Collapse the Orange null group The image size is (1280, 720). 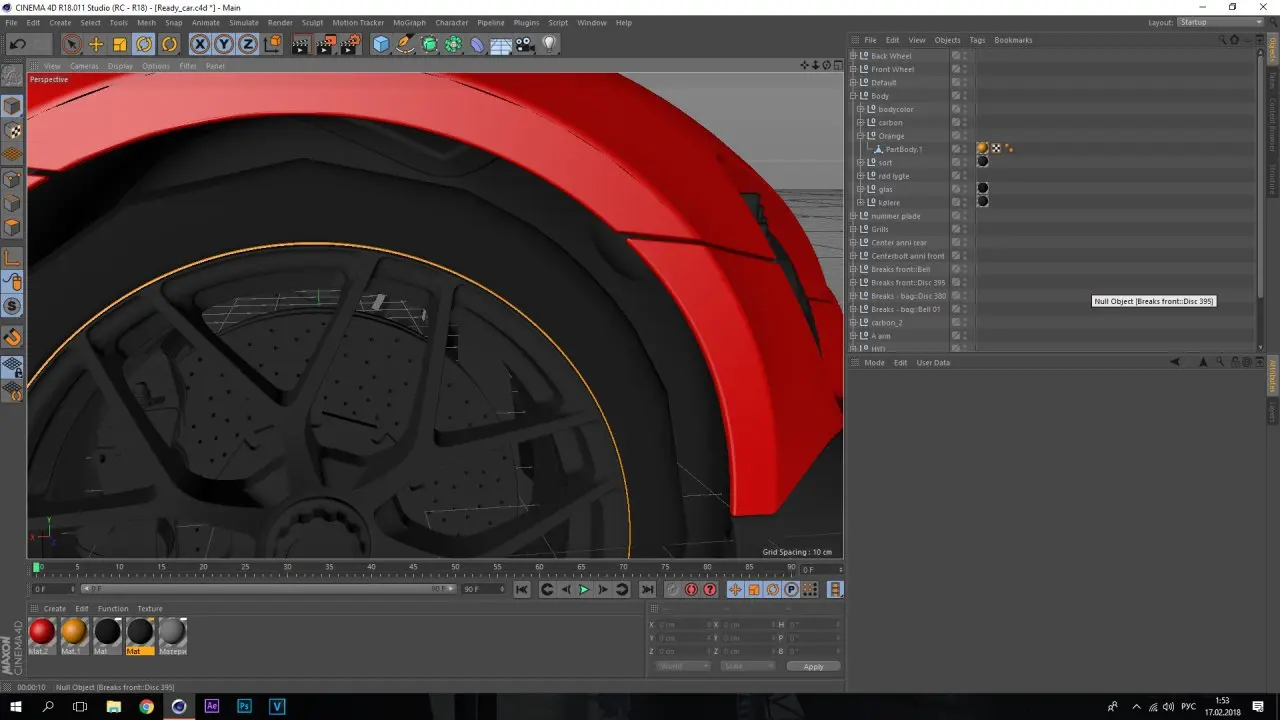(x=860, y=136)
